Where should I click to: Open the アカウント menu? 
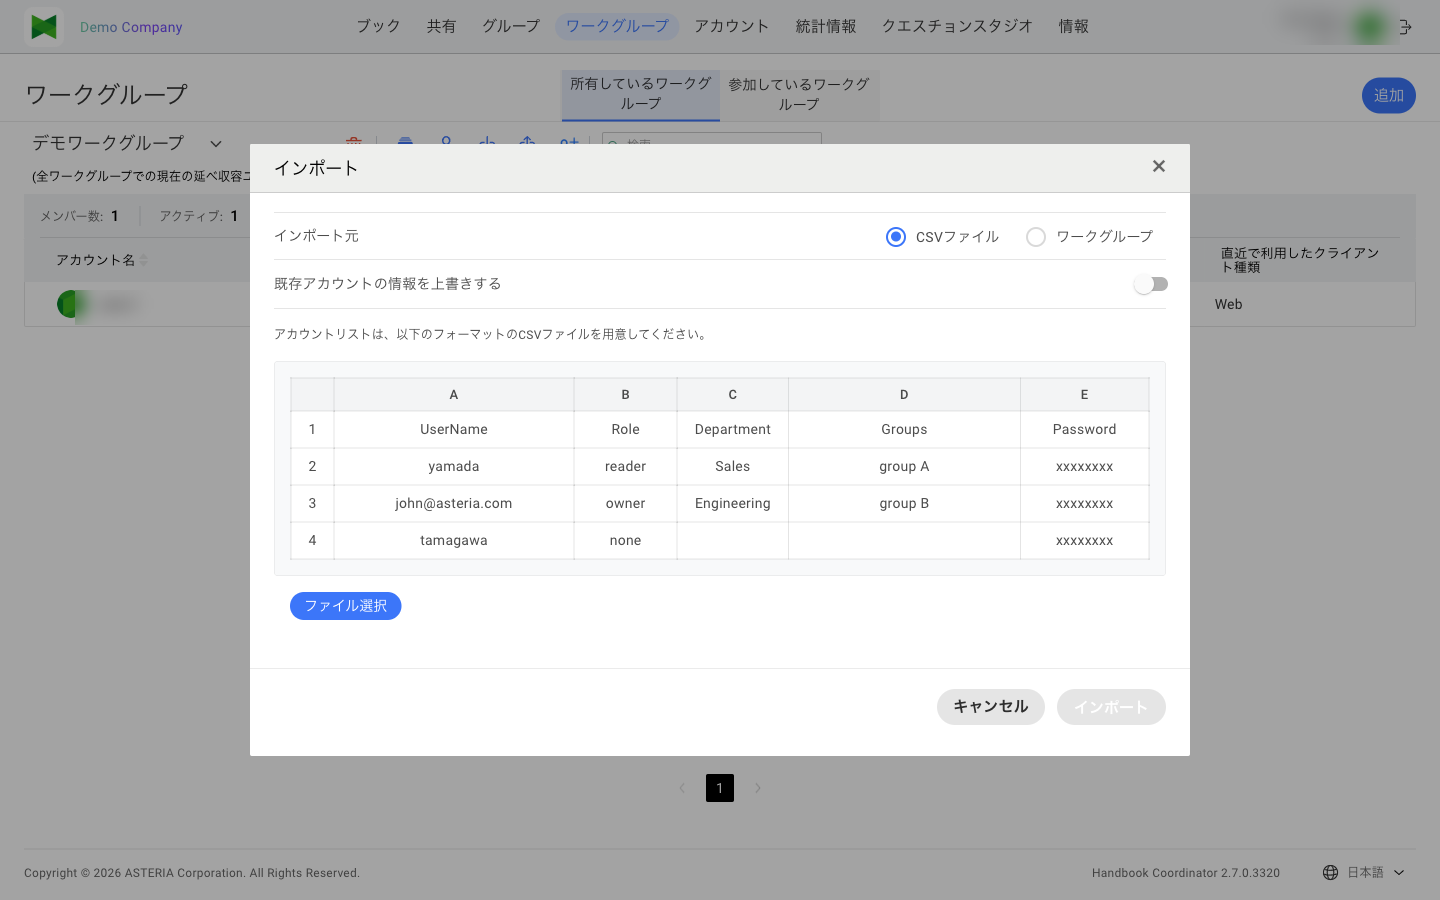click(732, 26)
